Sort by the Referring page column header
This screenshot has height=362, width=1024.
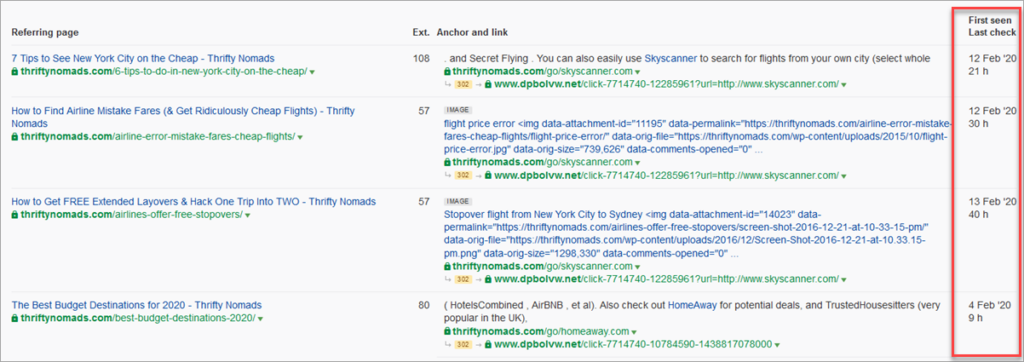45,32
